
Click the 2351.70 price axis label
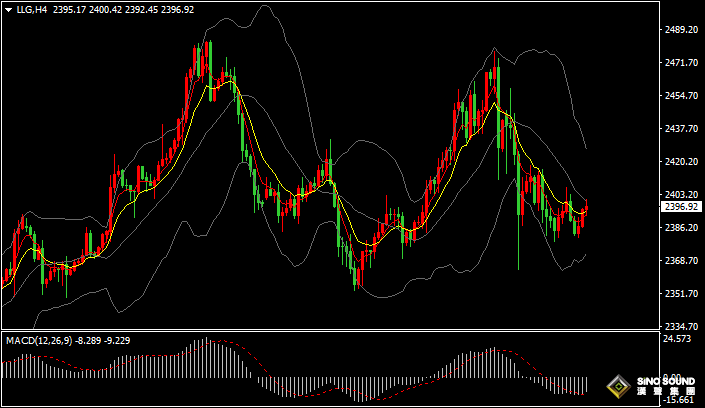click(x=680, y=294)
